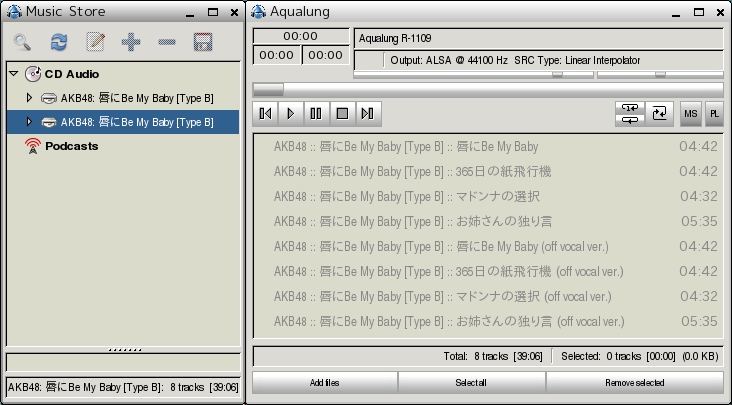Click Select all button

471,383
